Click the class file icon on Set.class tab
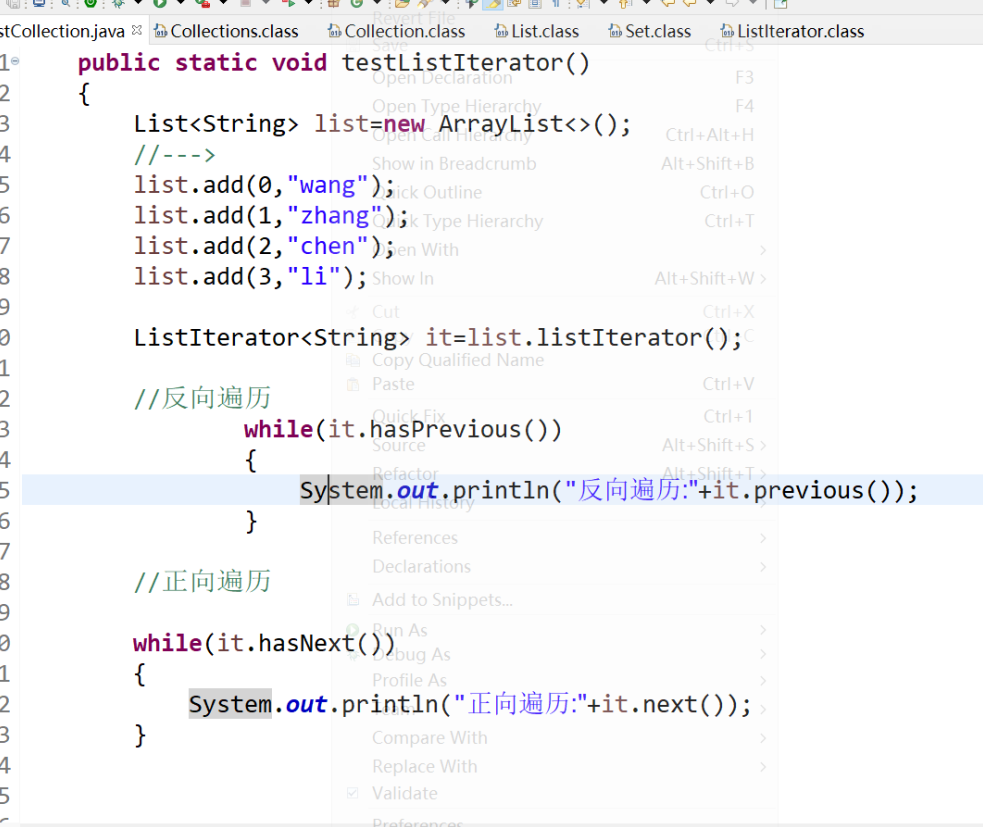The image size is (983, 827). (x=616, y=31)
